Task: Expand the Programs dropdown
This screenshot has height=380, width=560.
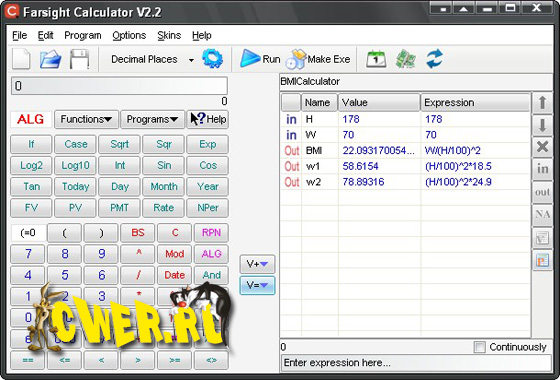Action: coord(152,119)
